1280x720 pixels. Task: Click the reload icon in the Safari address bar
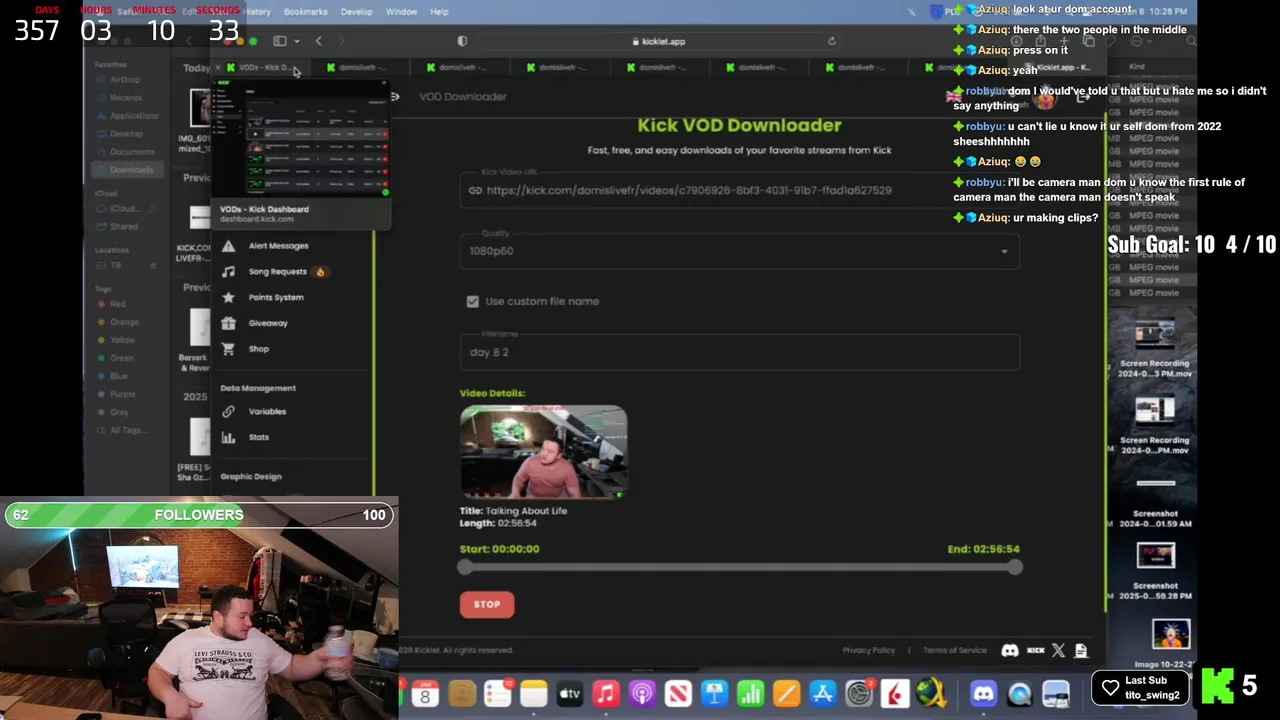pyautogui.click(x=831, y=41)
